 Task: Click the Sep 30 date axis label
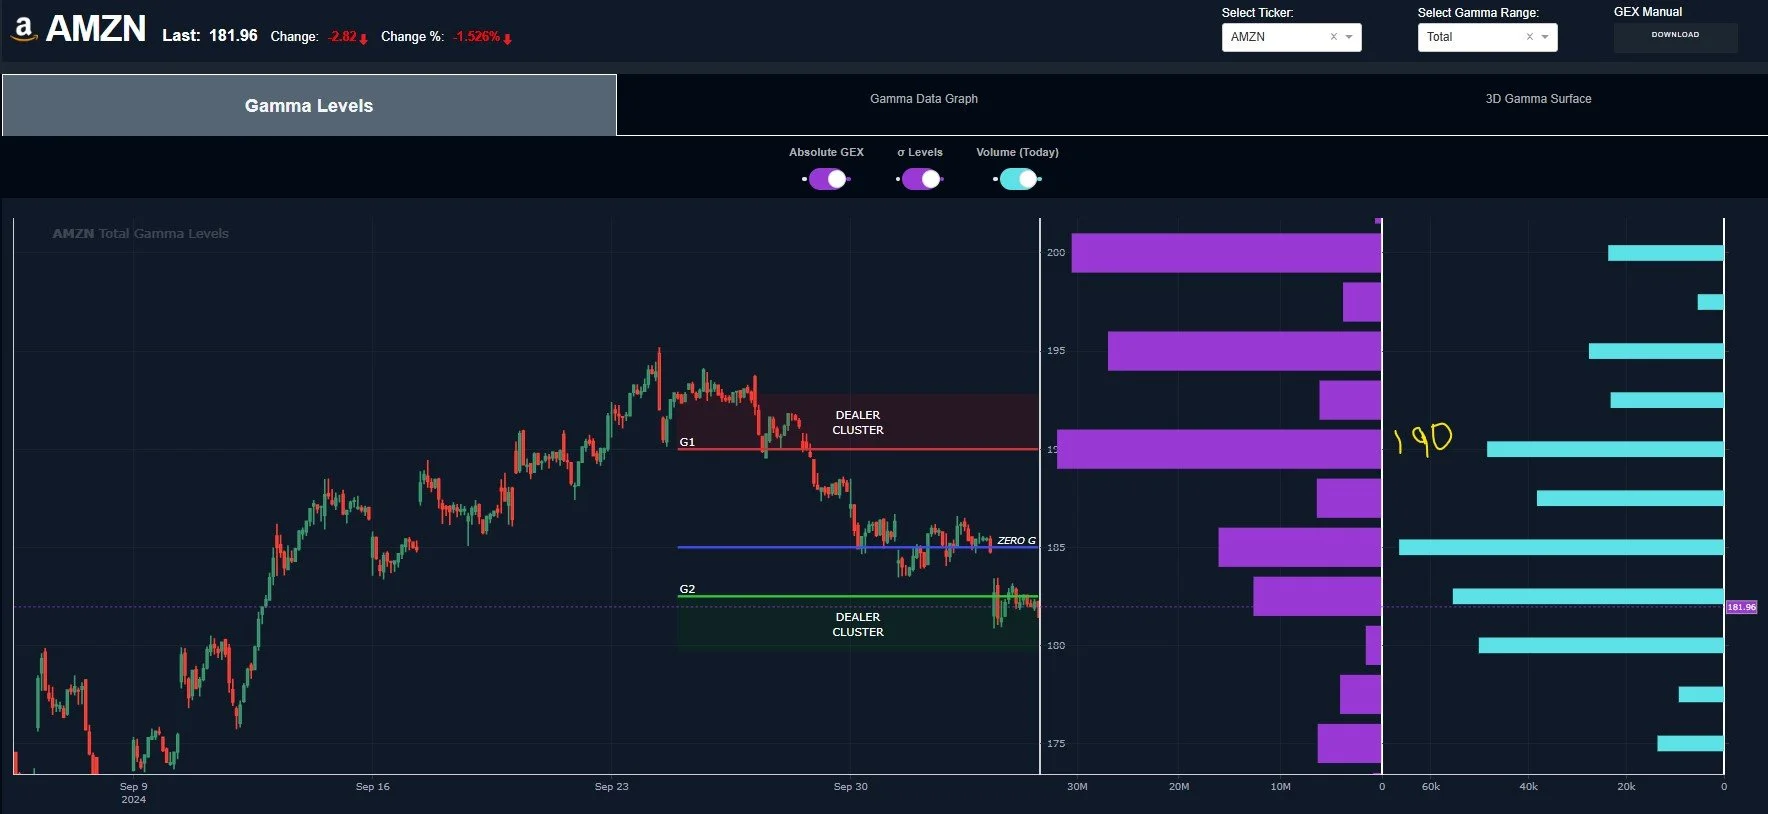click(851, 787)
